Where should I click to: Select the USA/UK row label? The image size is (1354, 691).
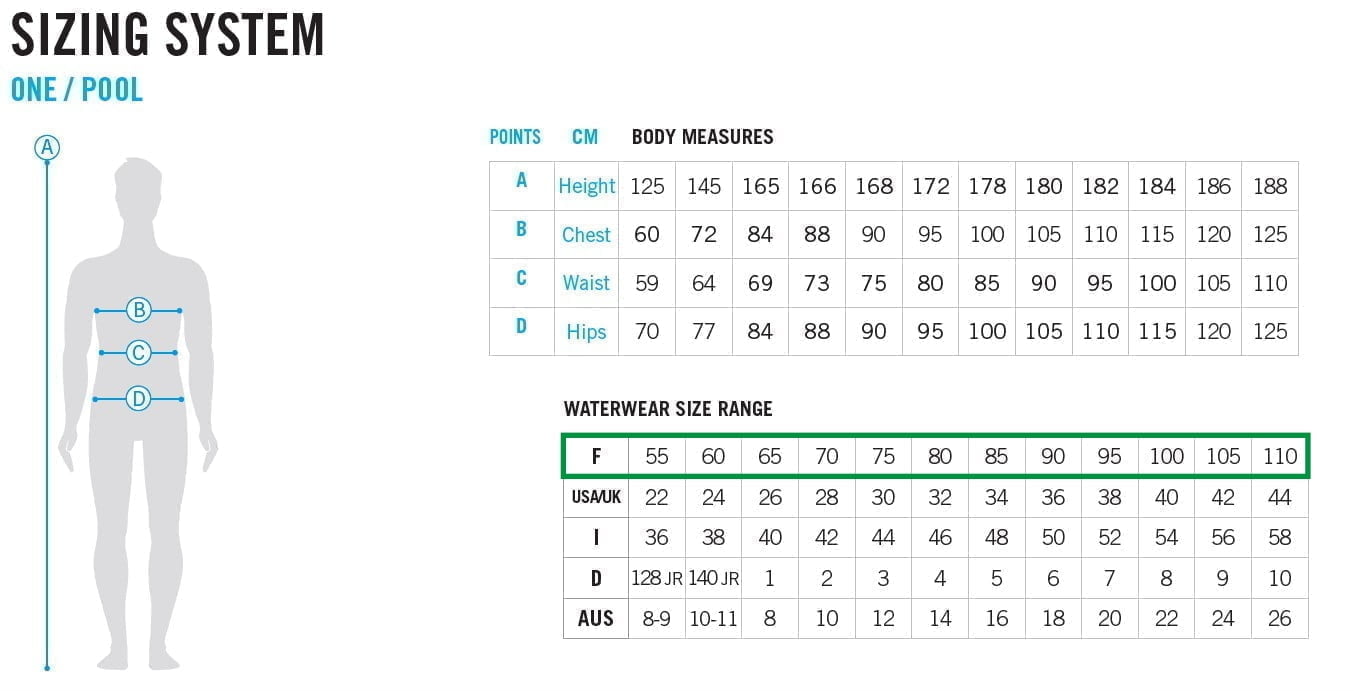[596, 497]
